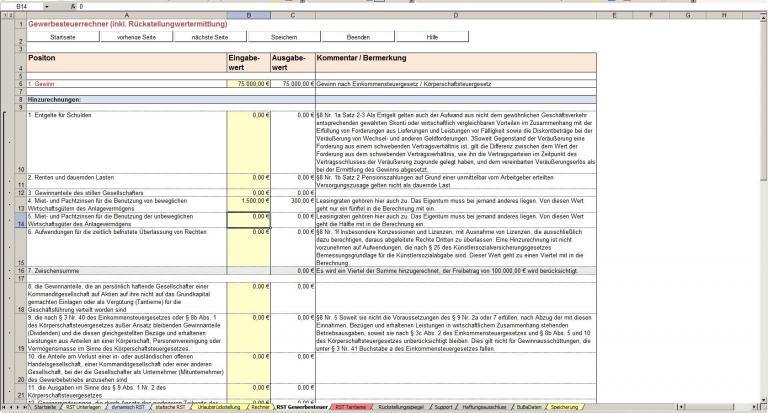This screenshot has height=413, width=768.
Task: Select column D header
Action: (x=456, y=16)
